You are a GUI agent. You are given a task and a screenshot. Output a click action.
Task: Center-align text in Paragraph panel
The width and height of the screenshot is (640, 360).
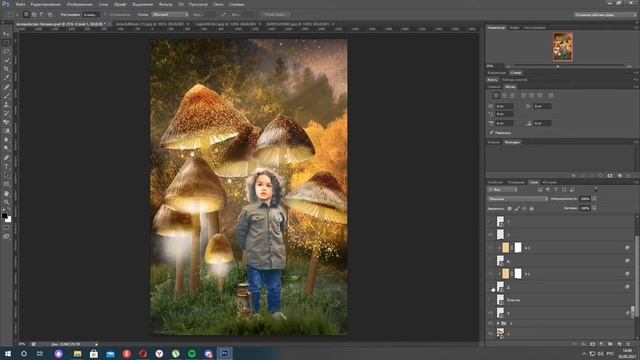coord(504,95)
